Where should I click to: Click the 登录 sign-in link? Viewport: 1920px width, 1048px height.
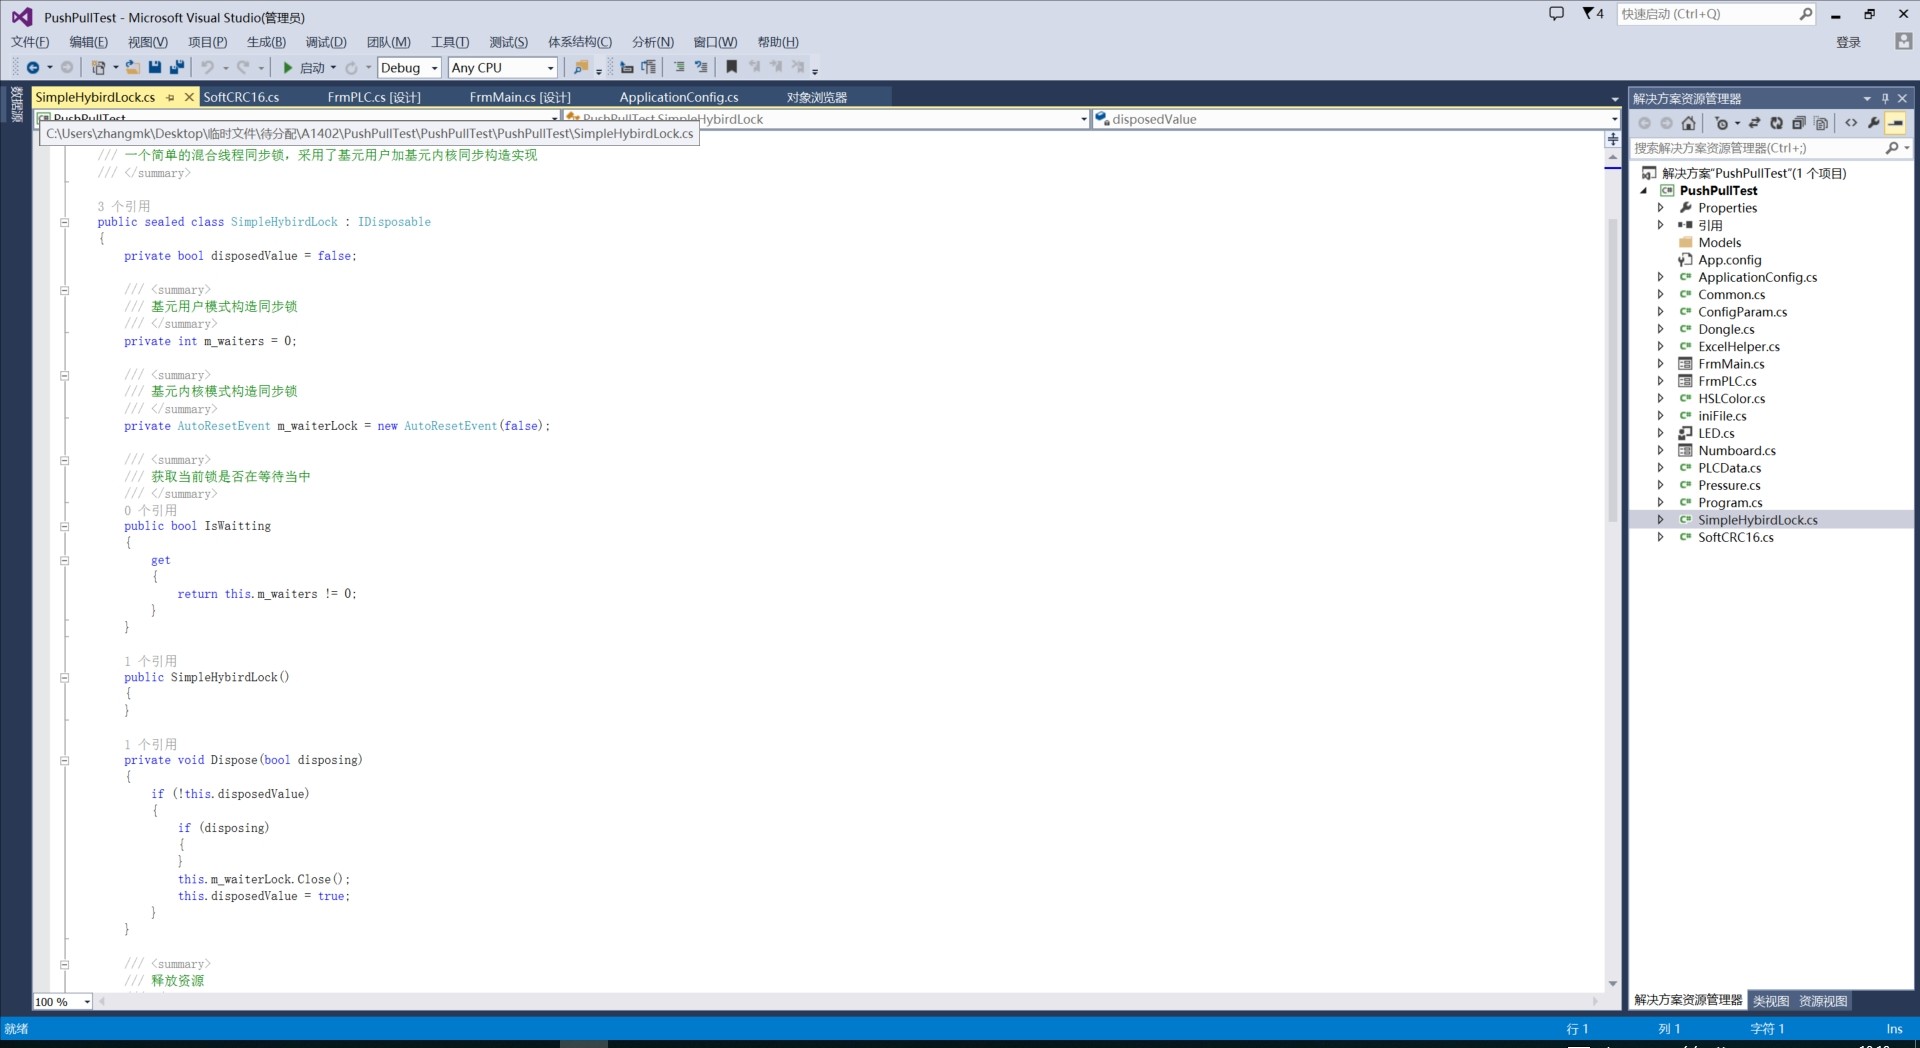1848,42
